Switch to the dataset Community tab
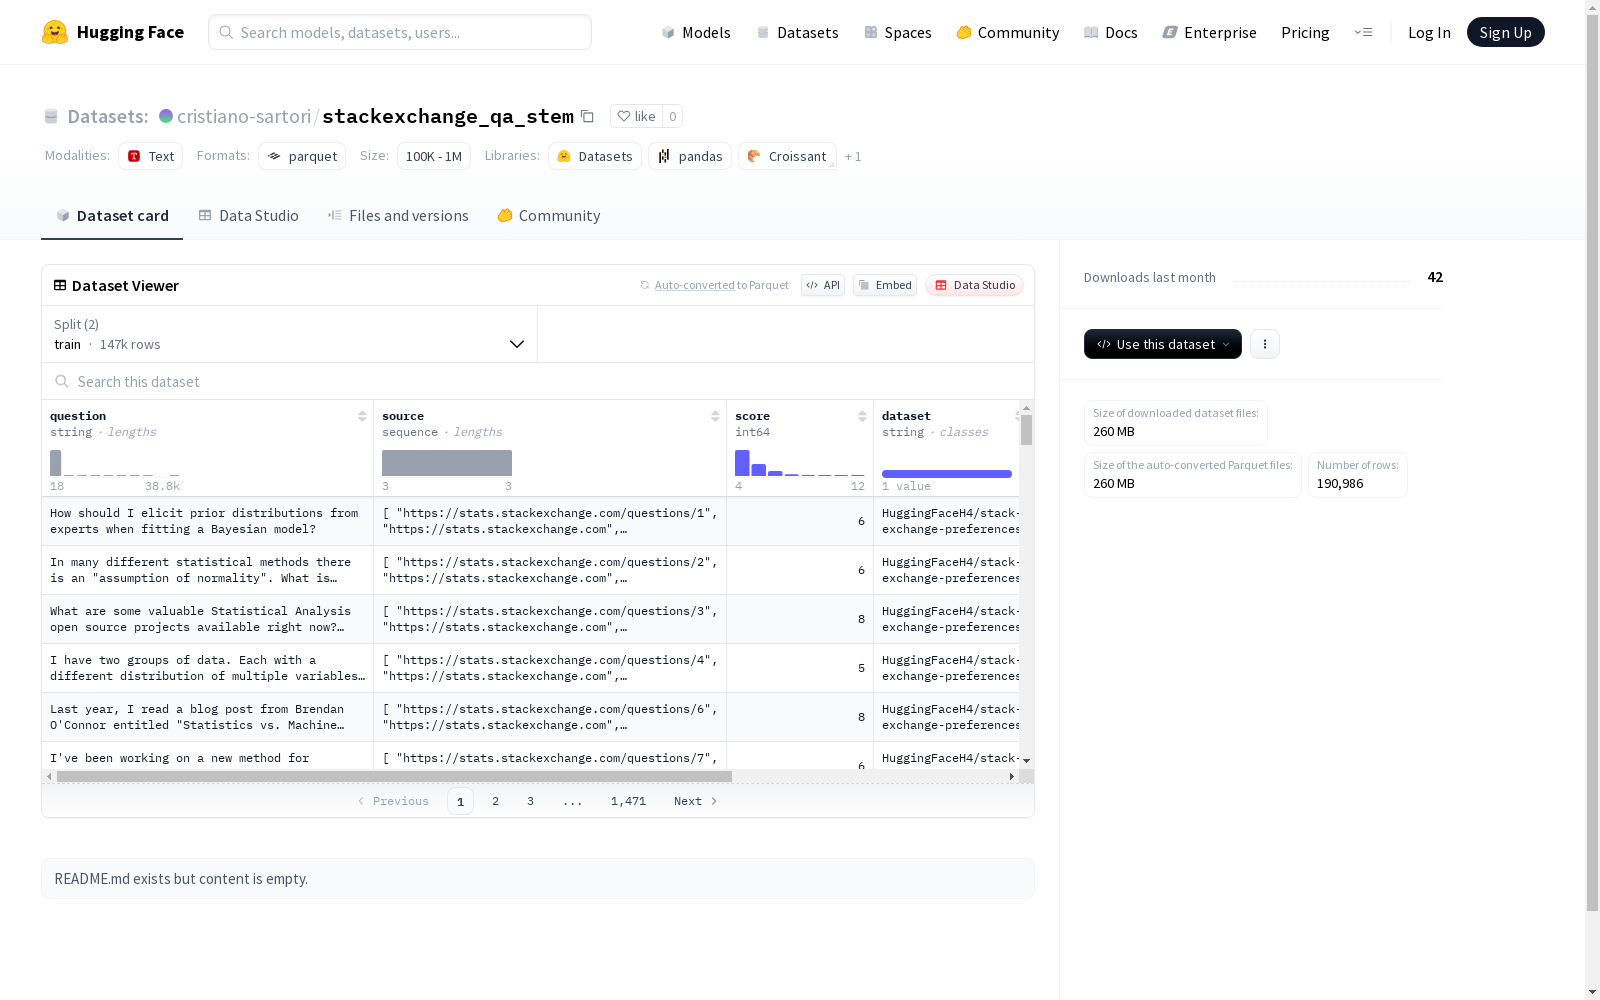 549,216
